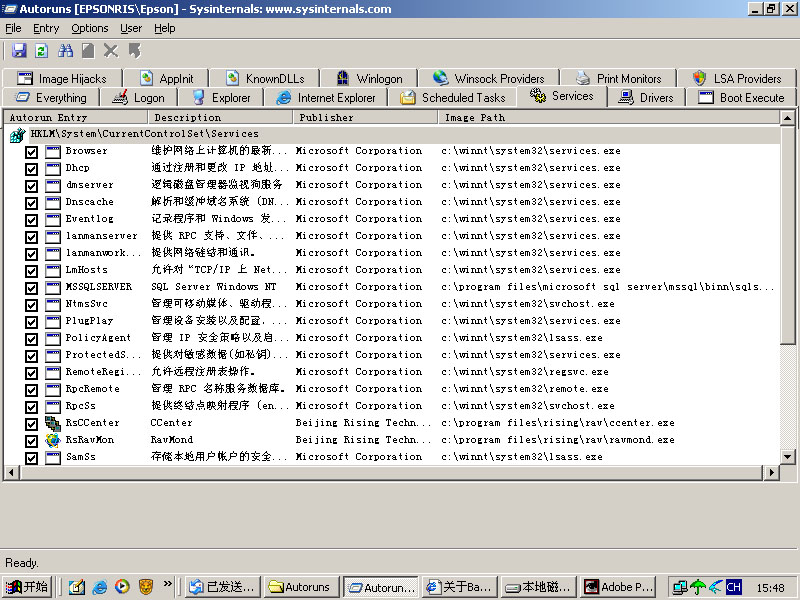
Task: Launch Windows Media Player from quick launch
Action: 122,587
